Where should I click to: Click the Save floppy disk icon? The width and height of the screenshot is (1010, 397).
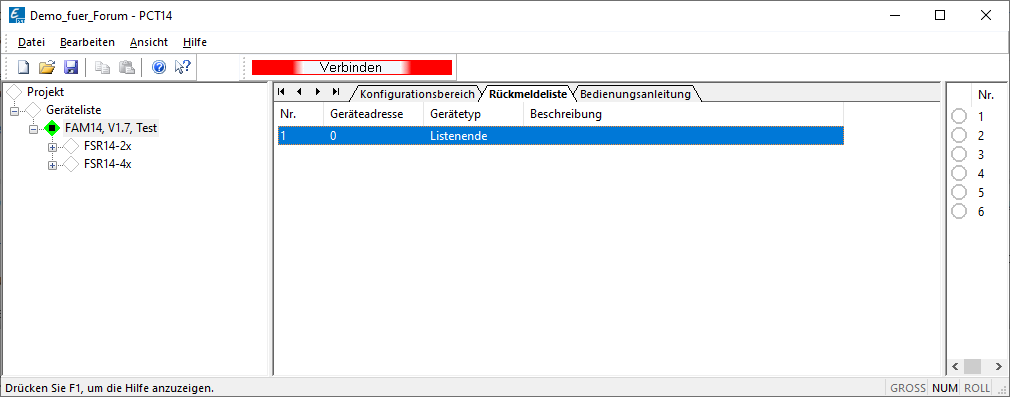[x=70, y=67]
